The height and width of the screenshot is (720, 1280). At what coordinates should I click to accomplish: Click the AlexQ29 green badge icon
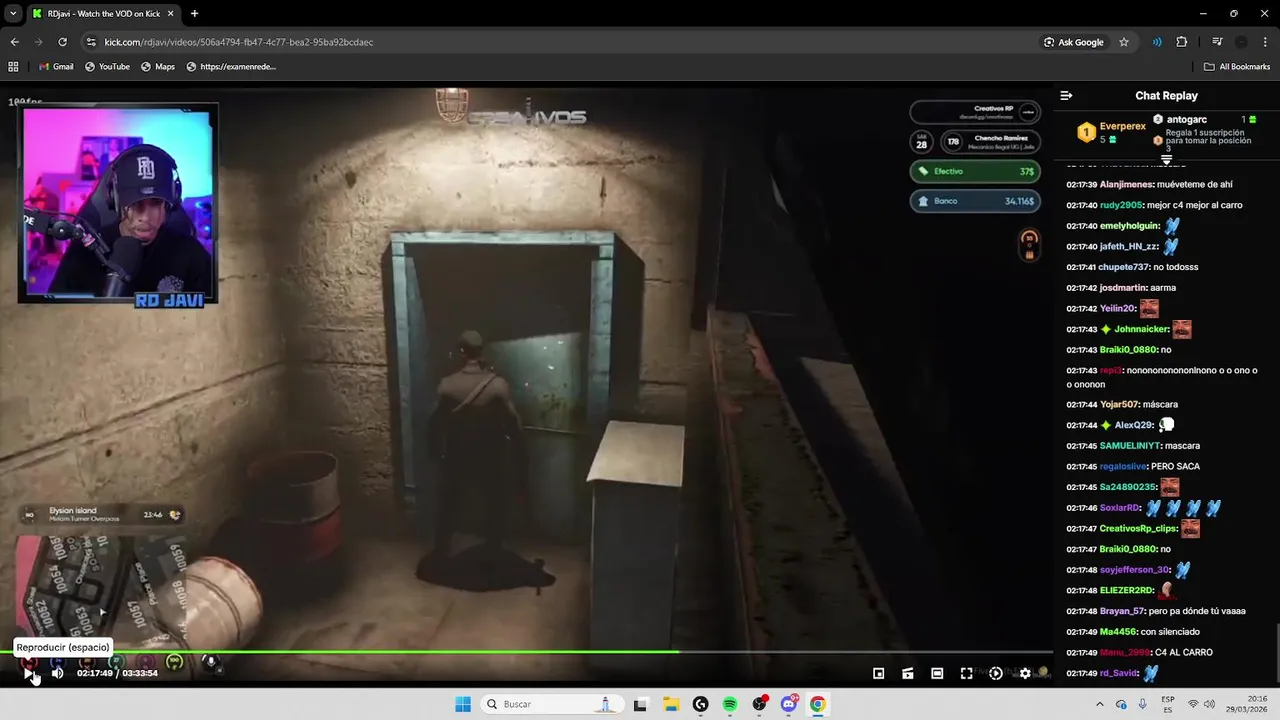click(x=1106, y=425)
